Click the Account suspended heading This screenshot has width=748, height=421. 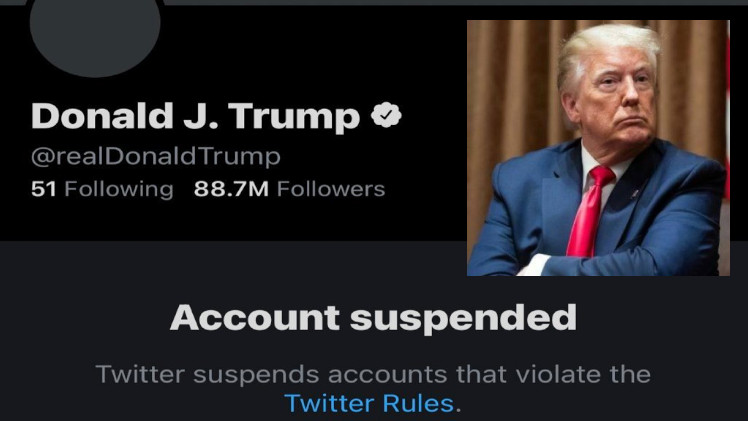(373, 317)
